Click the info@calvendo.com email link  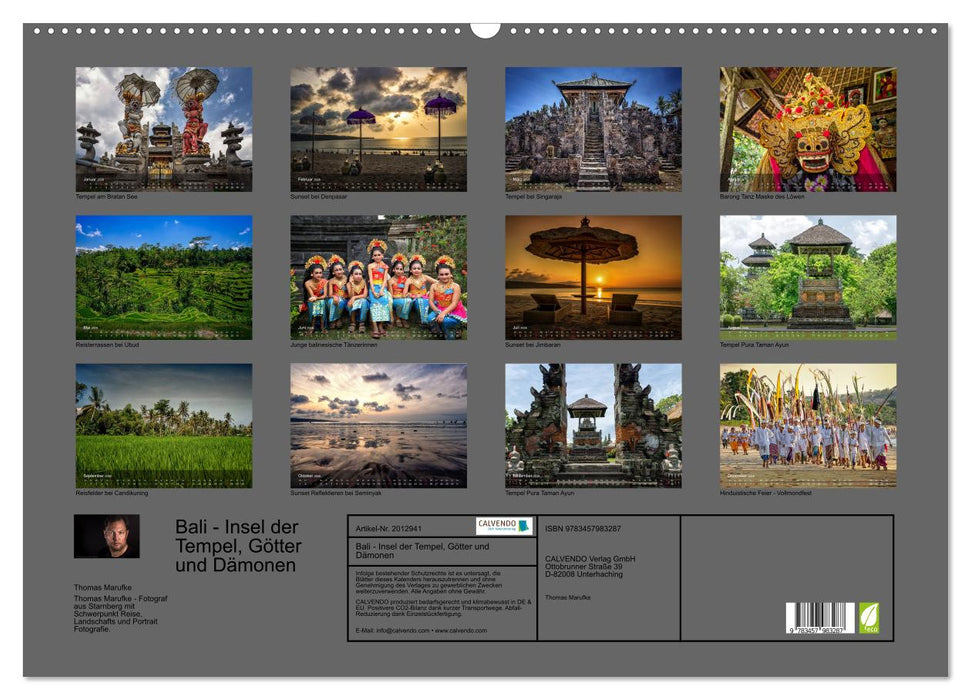402,631
